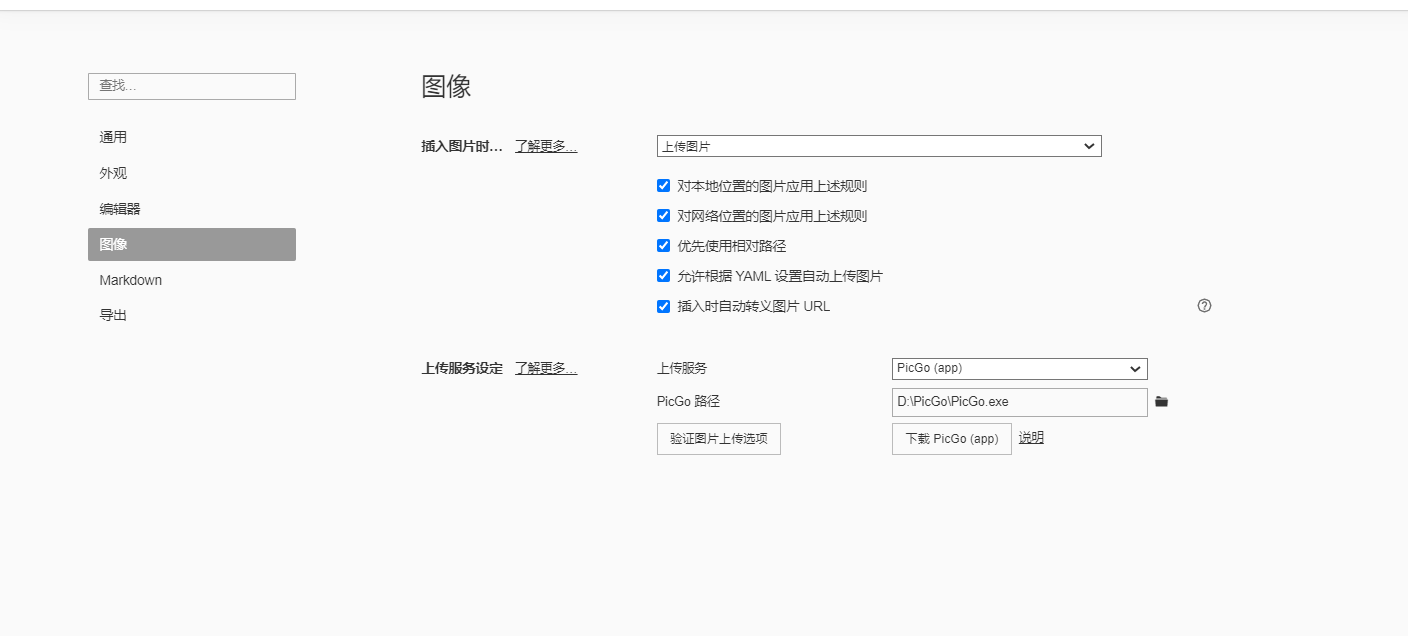Viewport: 1408px width, 636px height.
Task: Click the 插入图片时 heading label
Action: (462, 146)
